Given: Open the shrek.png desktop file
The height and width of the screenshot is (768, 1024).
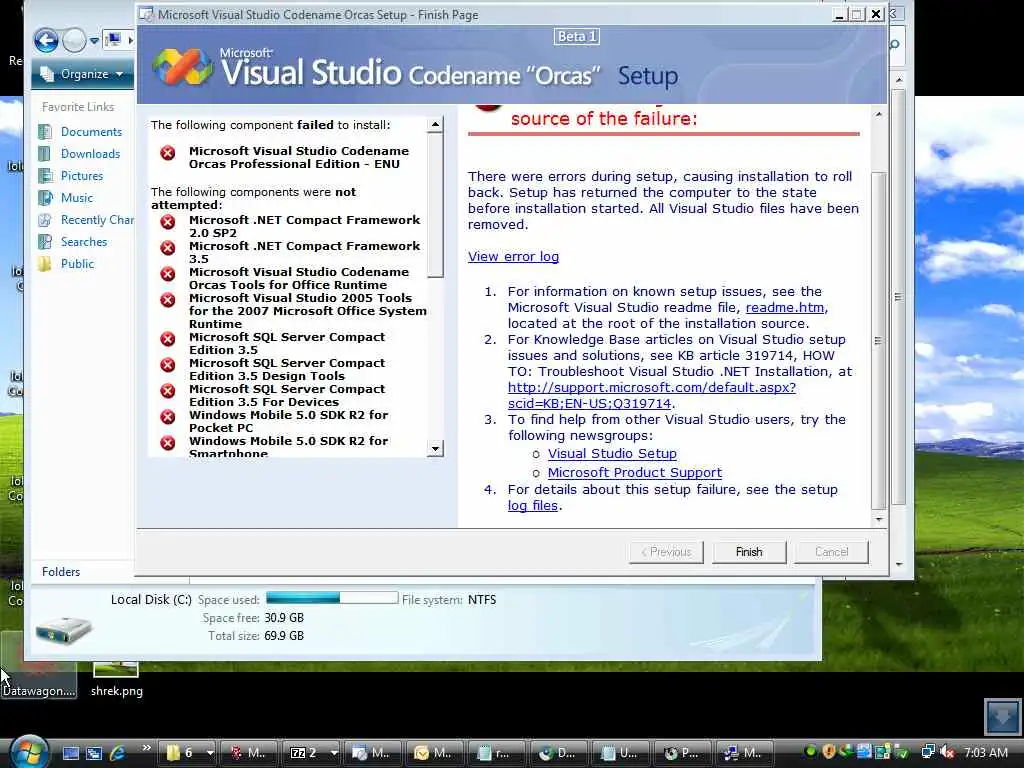Looking at the screenshot, I should click(116, 679).
